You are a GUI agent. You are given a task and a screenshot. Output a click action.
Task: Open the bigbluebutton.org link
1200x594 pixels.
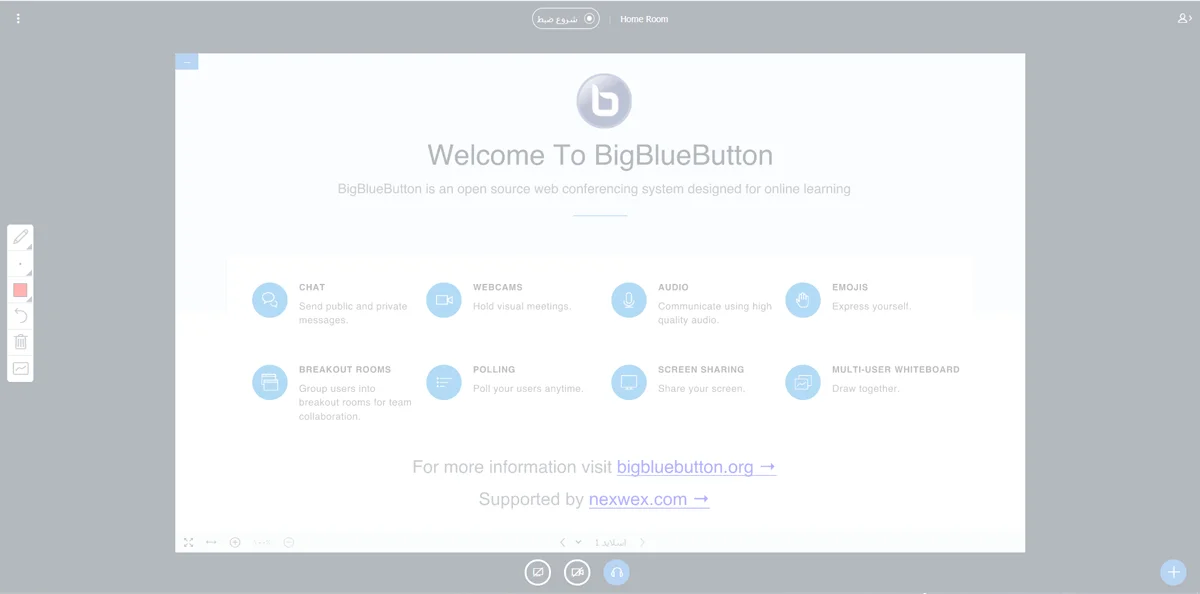695,467
